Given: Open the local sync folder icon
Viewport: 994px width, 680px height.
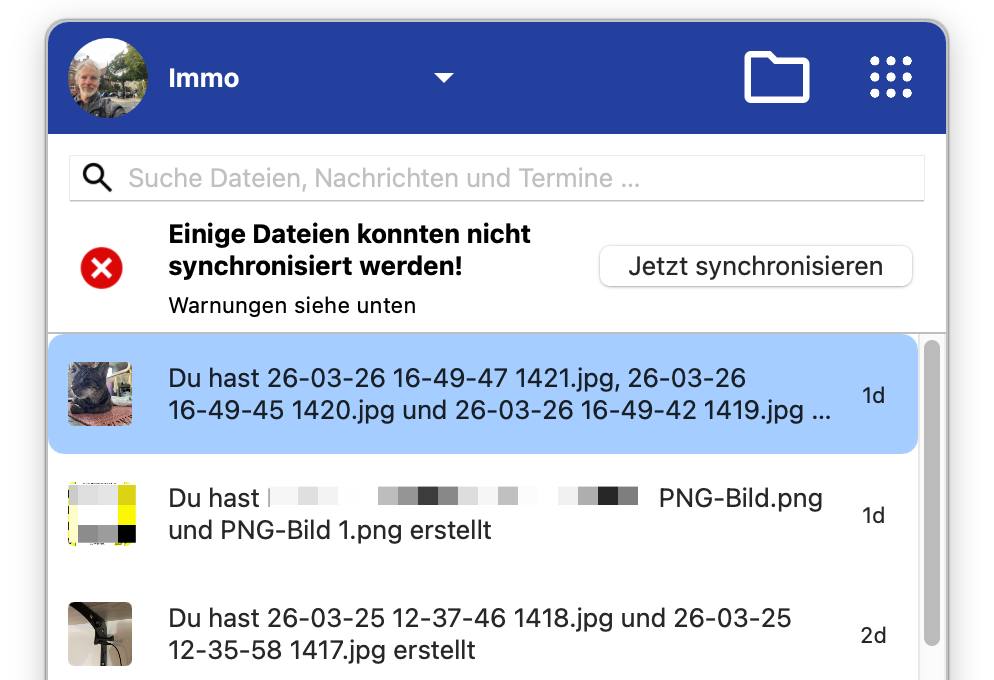Looking at the screenshot, I should (776, 77).
